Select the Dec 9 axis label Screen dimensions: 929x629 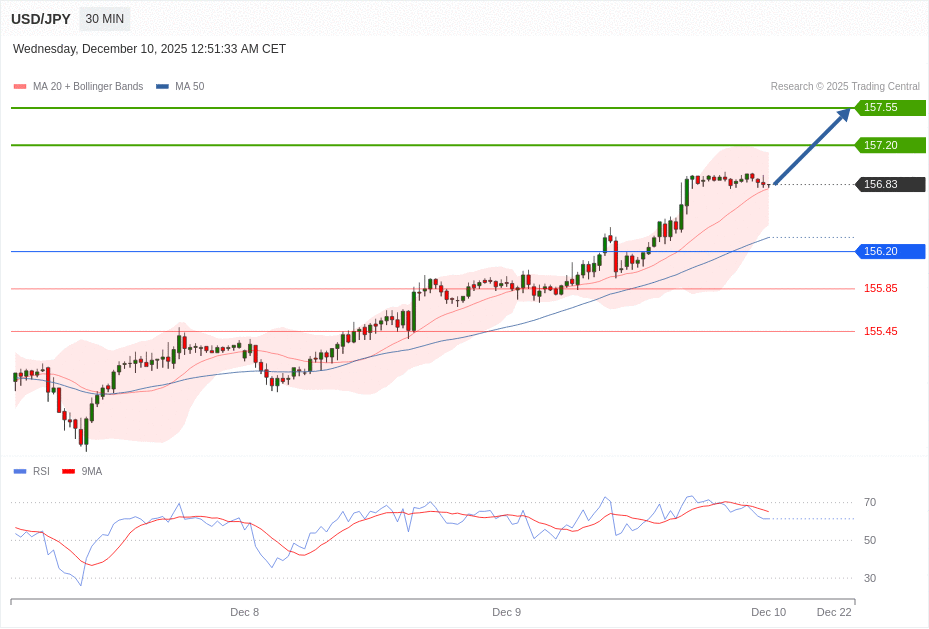pos(506,612)
